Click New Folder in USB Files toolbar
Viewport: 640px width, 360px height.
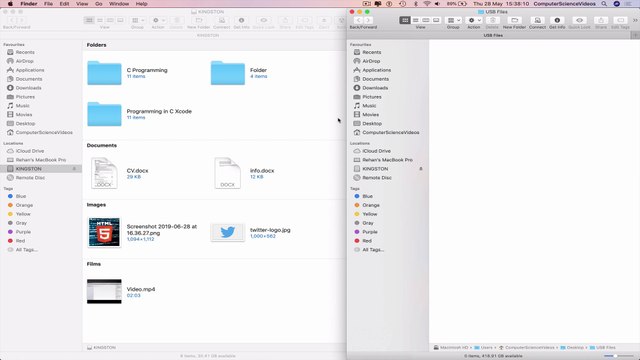[514, 20]
